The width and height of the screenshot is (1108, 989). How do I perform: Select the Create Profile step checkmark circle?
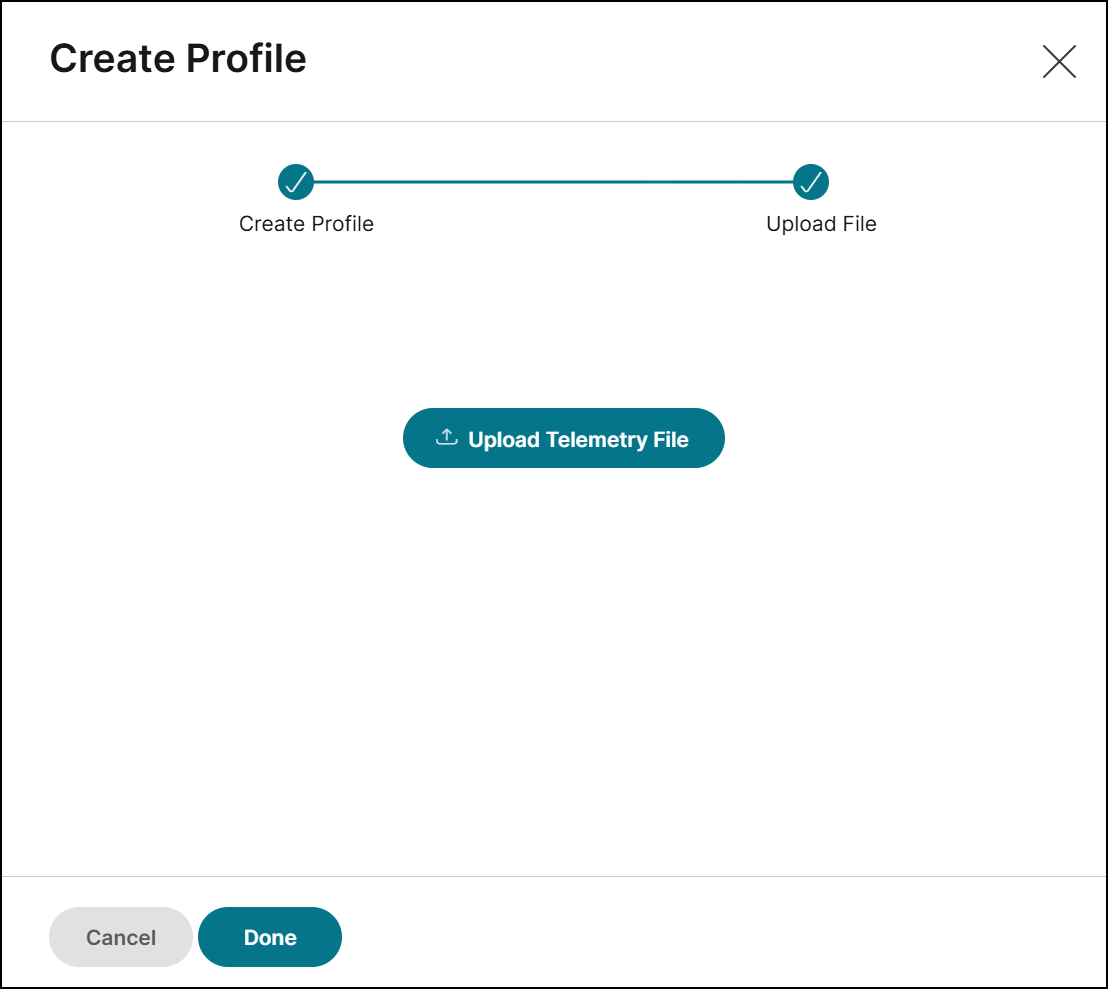click(296, 182)
